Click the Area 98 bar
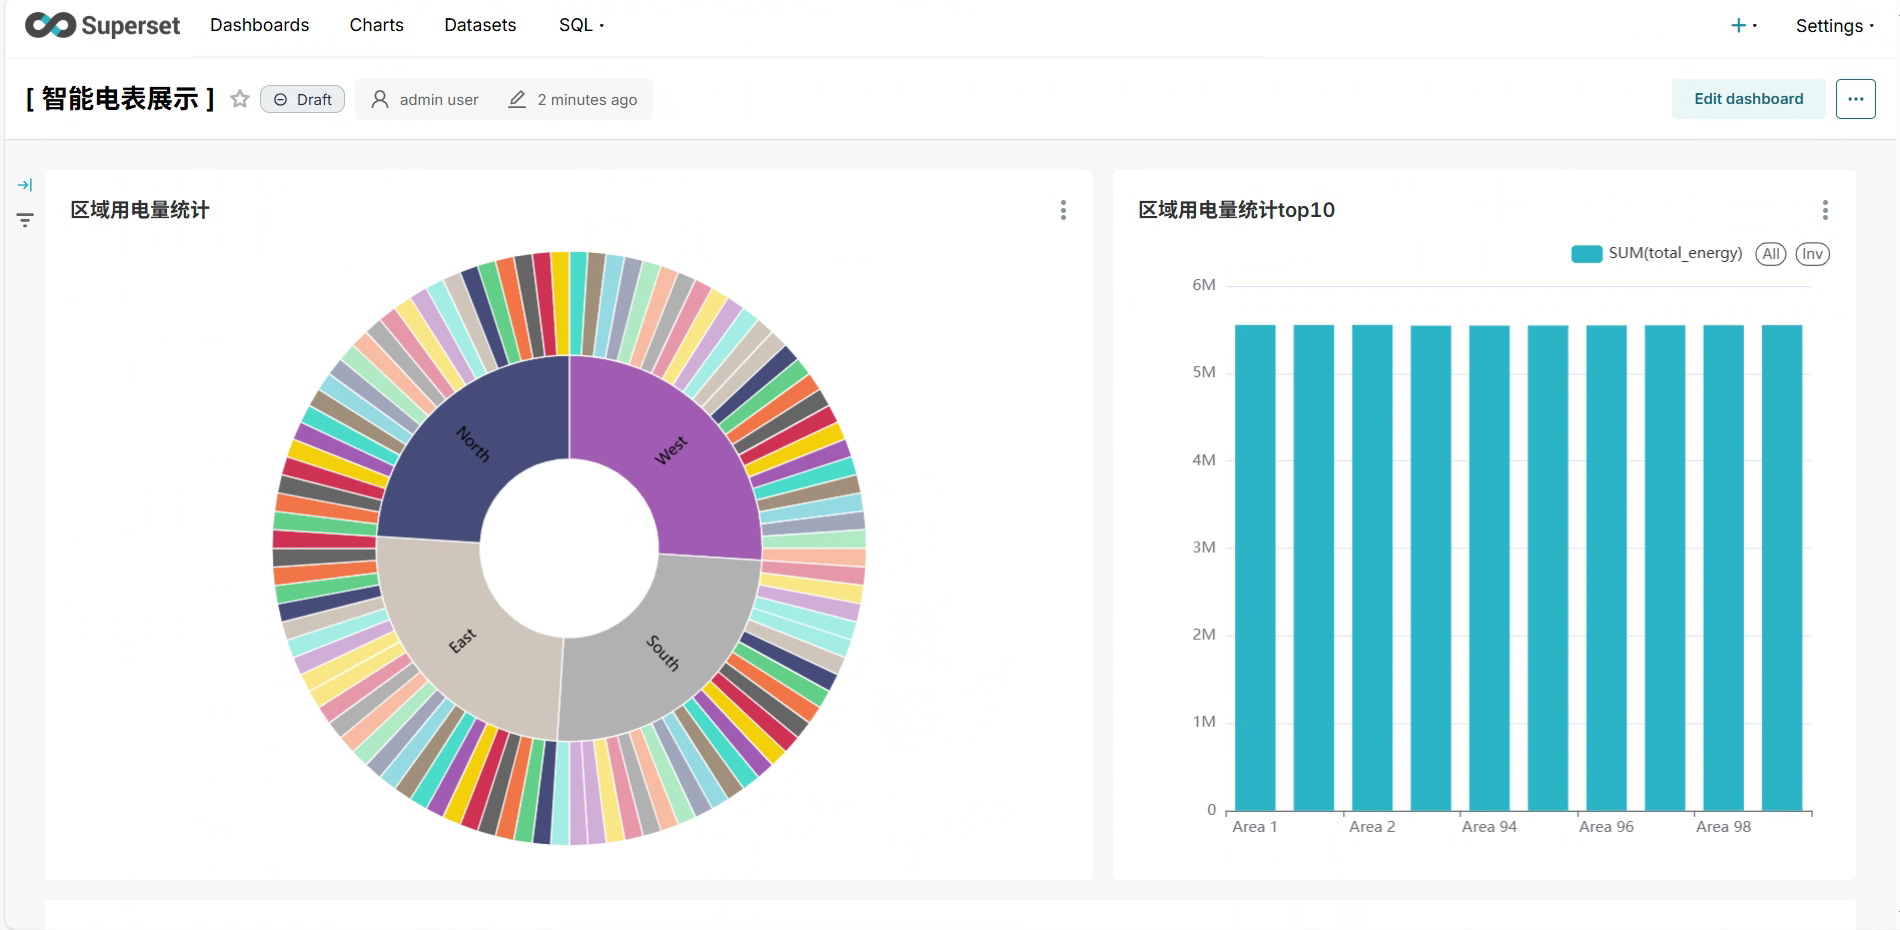This screenshot has height=930, width=1900. 1723,567
